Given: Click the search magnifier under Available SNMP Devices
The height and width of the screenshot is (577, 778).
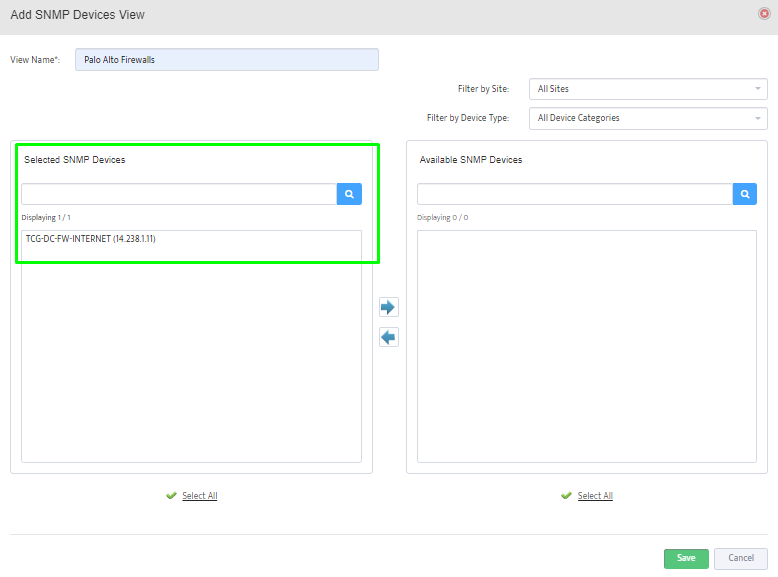Looking at the screenshot, I should click(745, 194).
